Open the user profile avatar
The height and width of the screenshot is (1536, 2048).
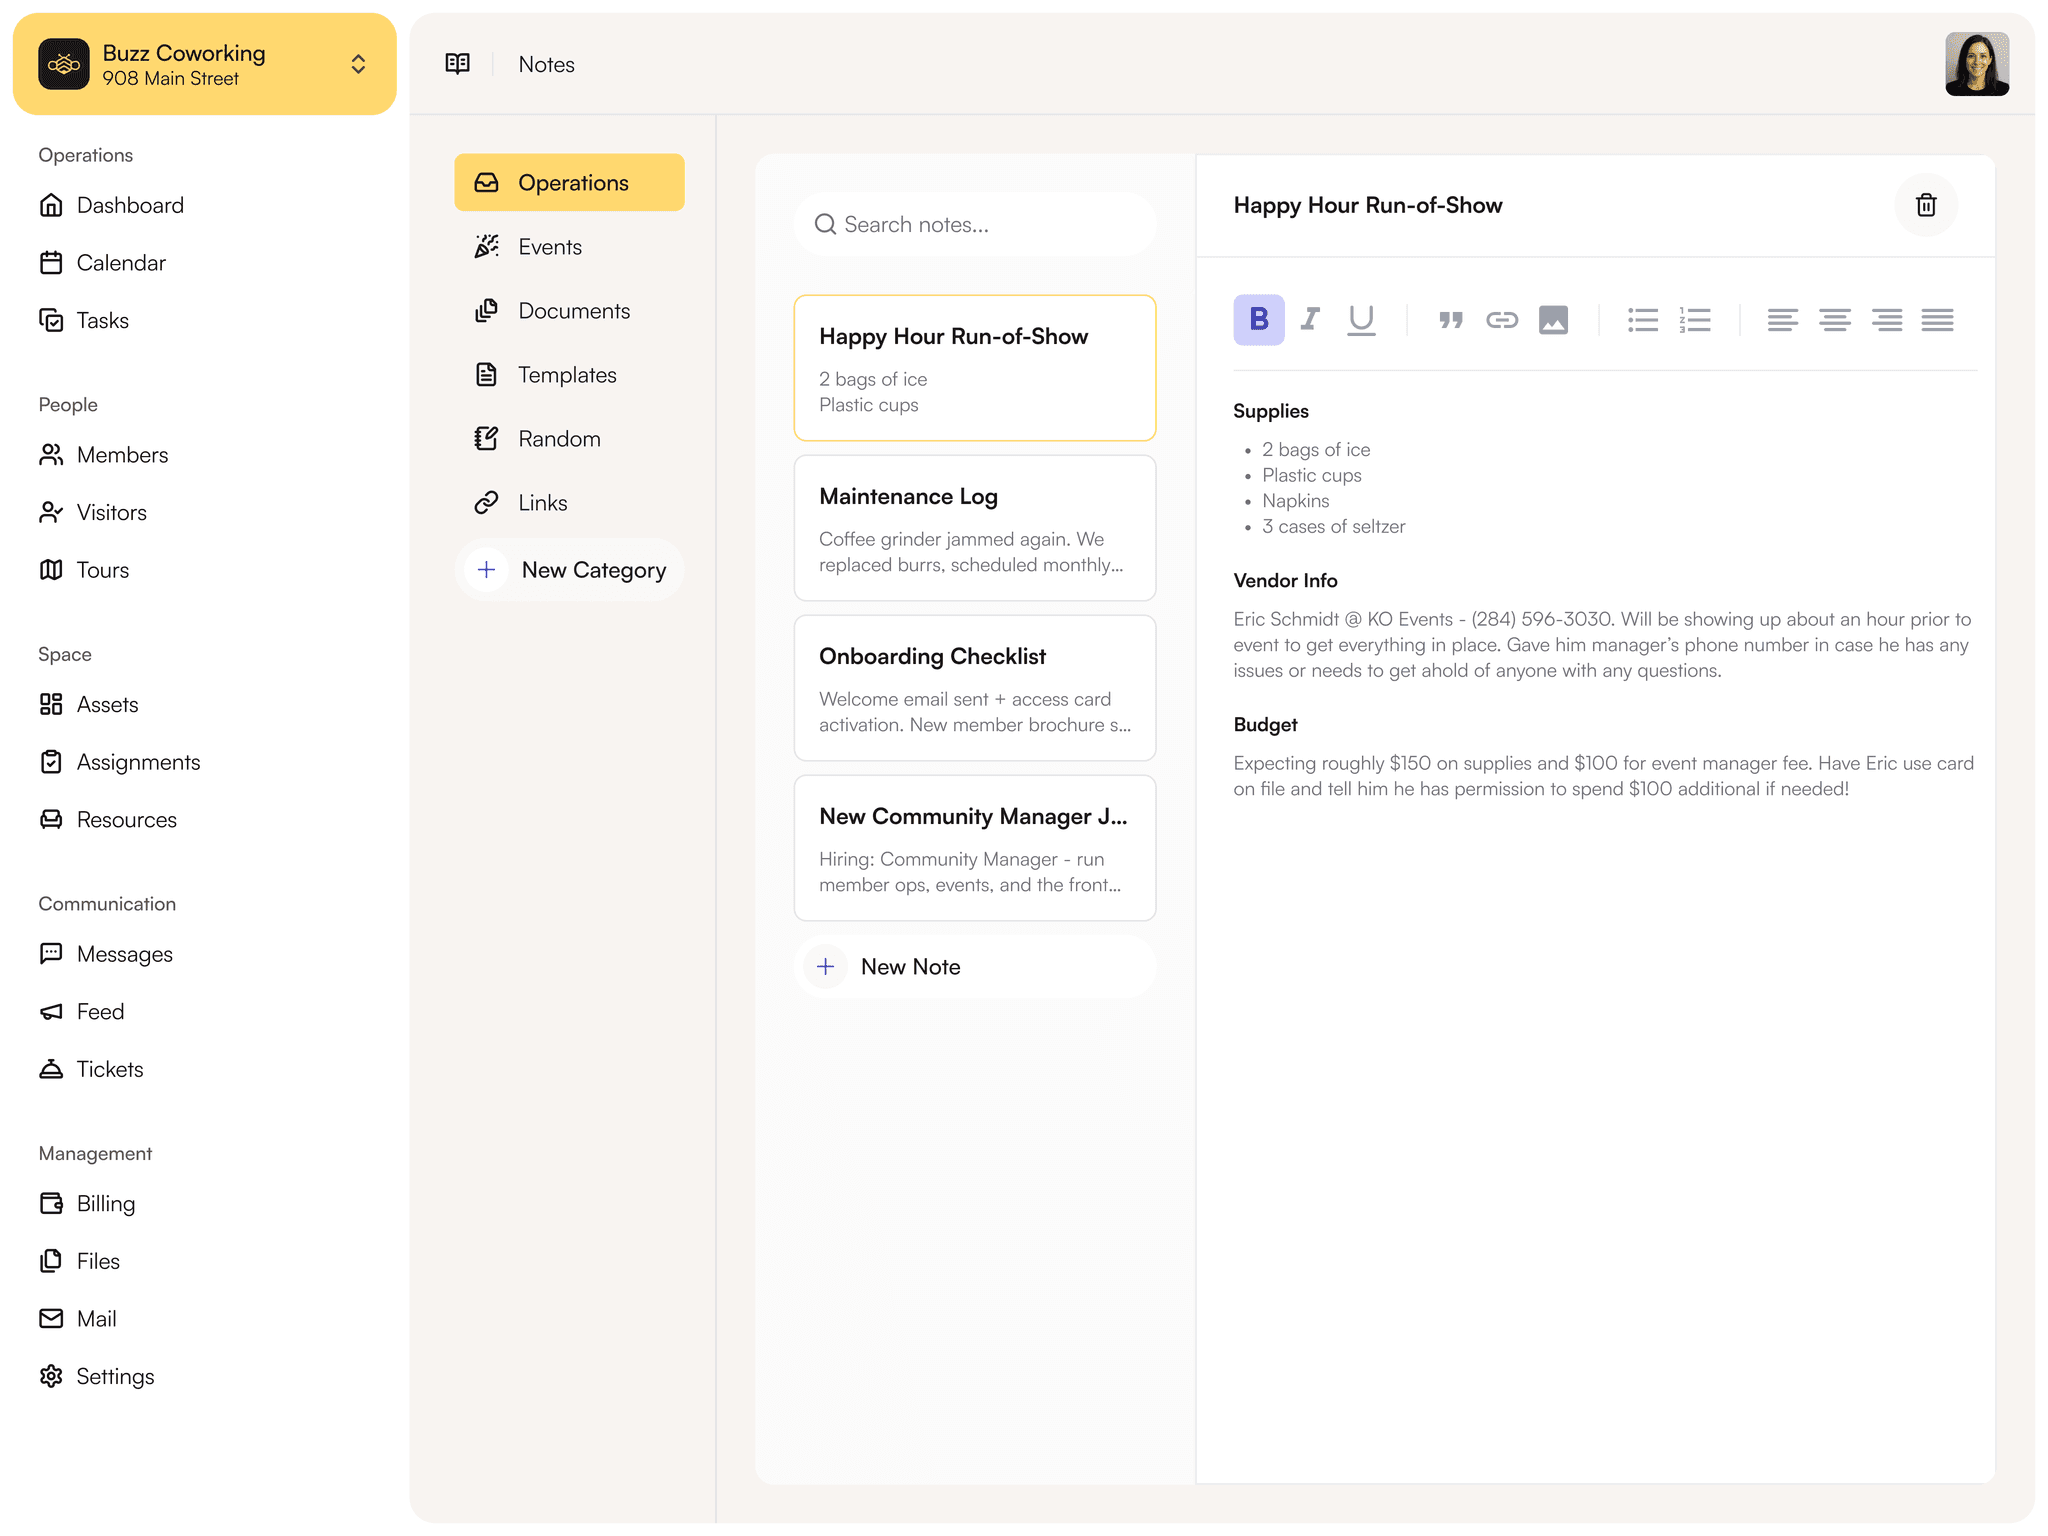(1976, 64)
